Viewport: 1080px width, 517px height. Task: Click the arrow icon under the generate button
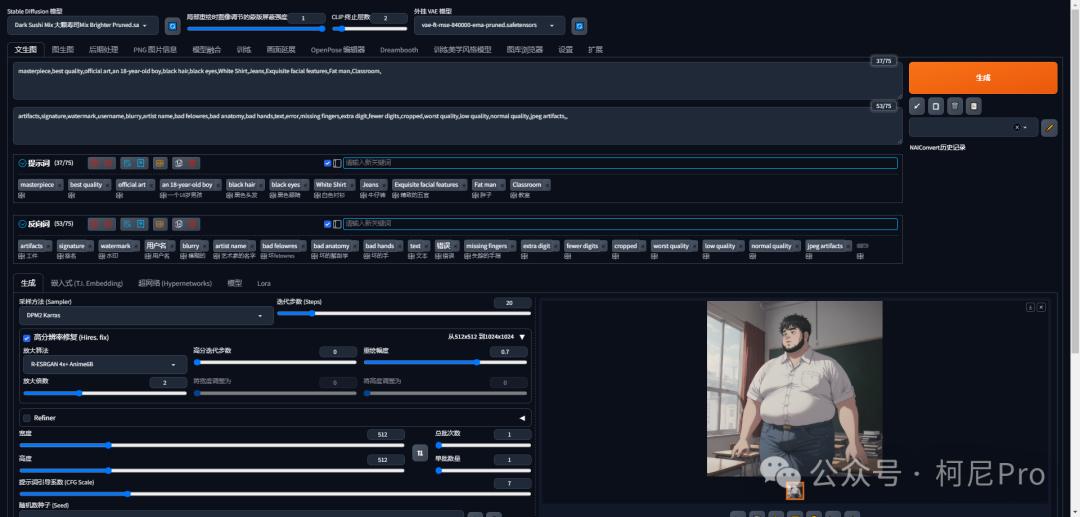[917, 106]
